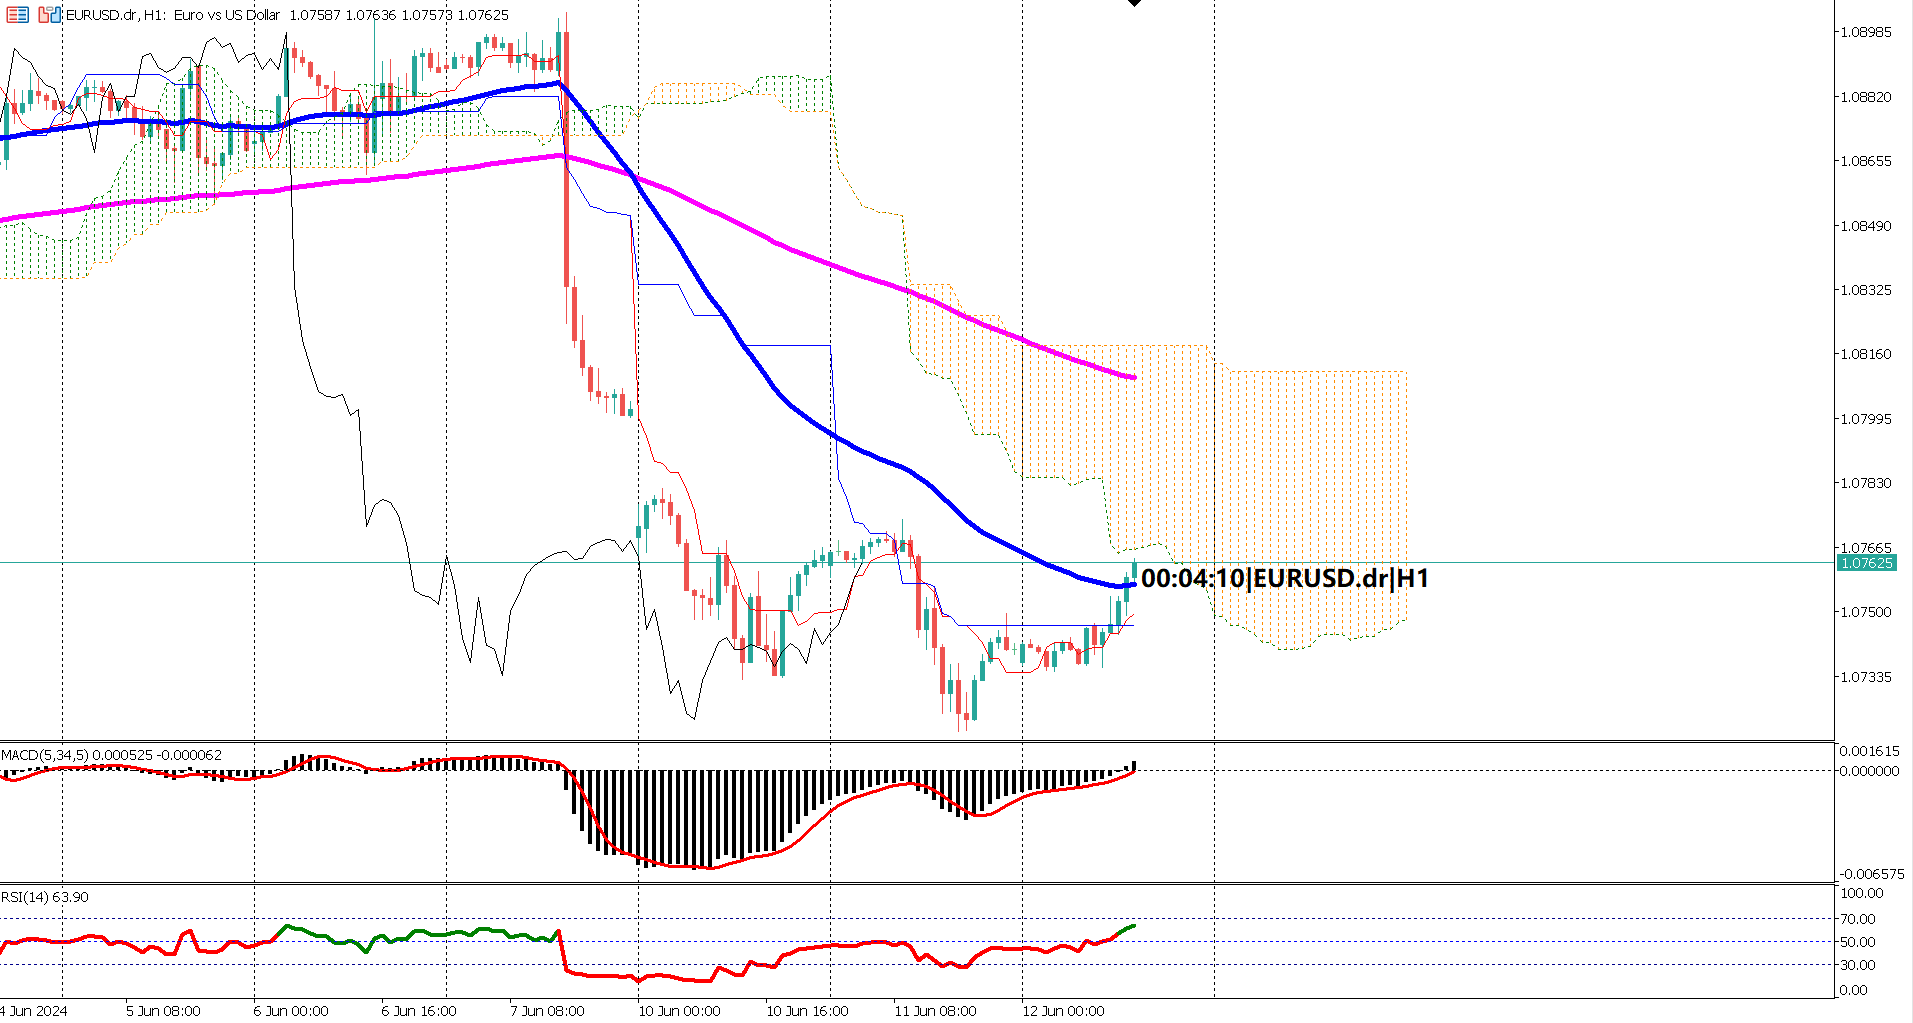Click the RSI(14) indicator label

(x=42, y=897)
